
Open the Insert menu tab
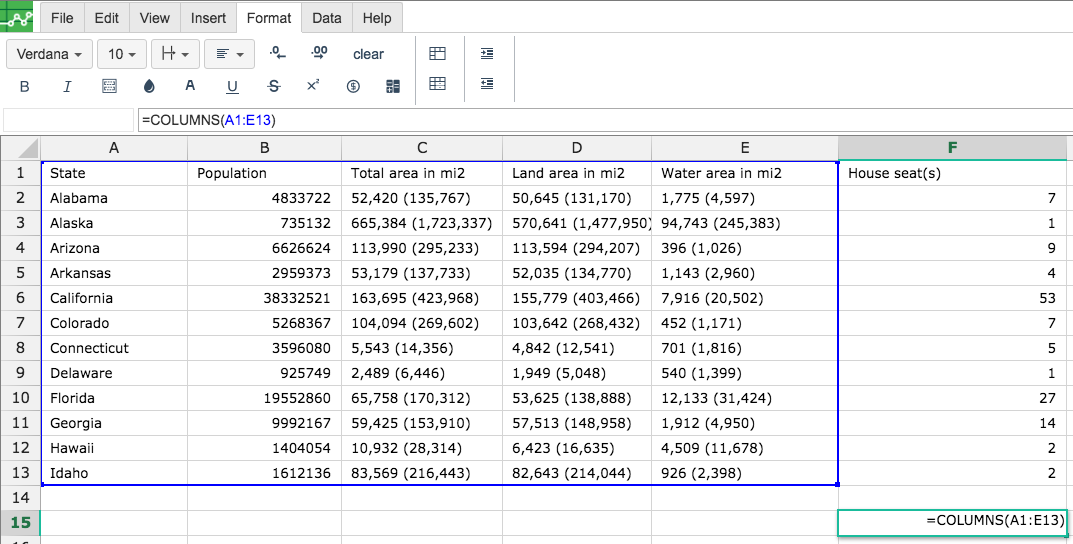point(208,18)
